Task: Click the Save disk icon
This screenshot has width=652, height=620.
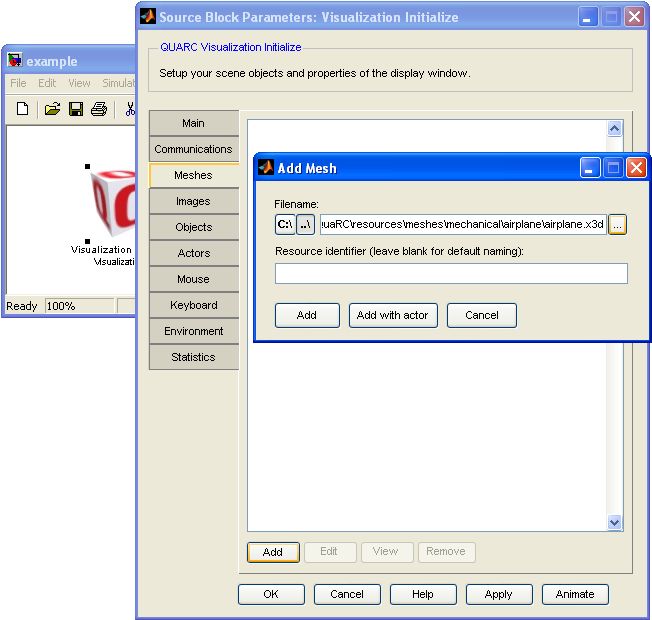Action: click(75, 109)
